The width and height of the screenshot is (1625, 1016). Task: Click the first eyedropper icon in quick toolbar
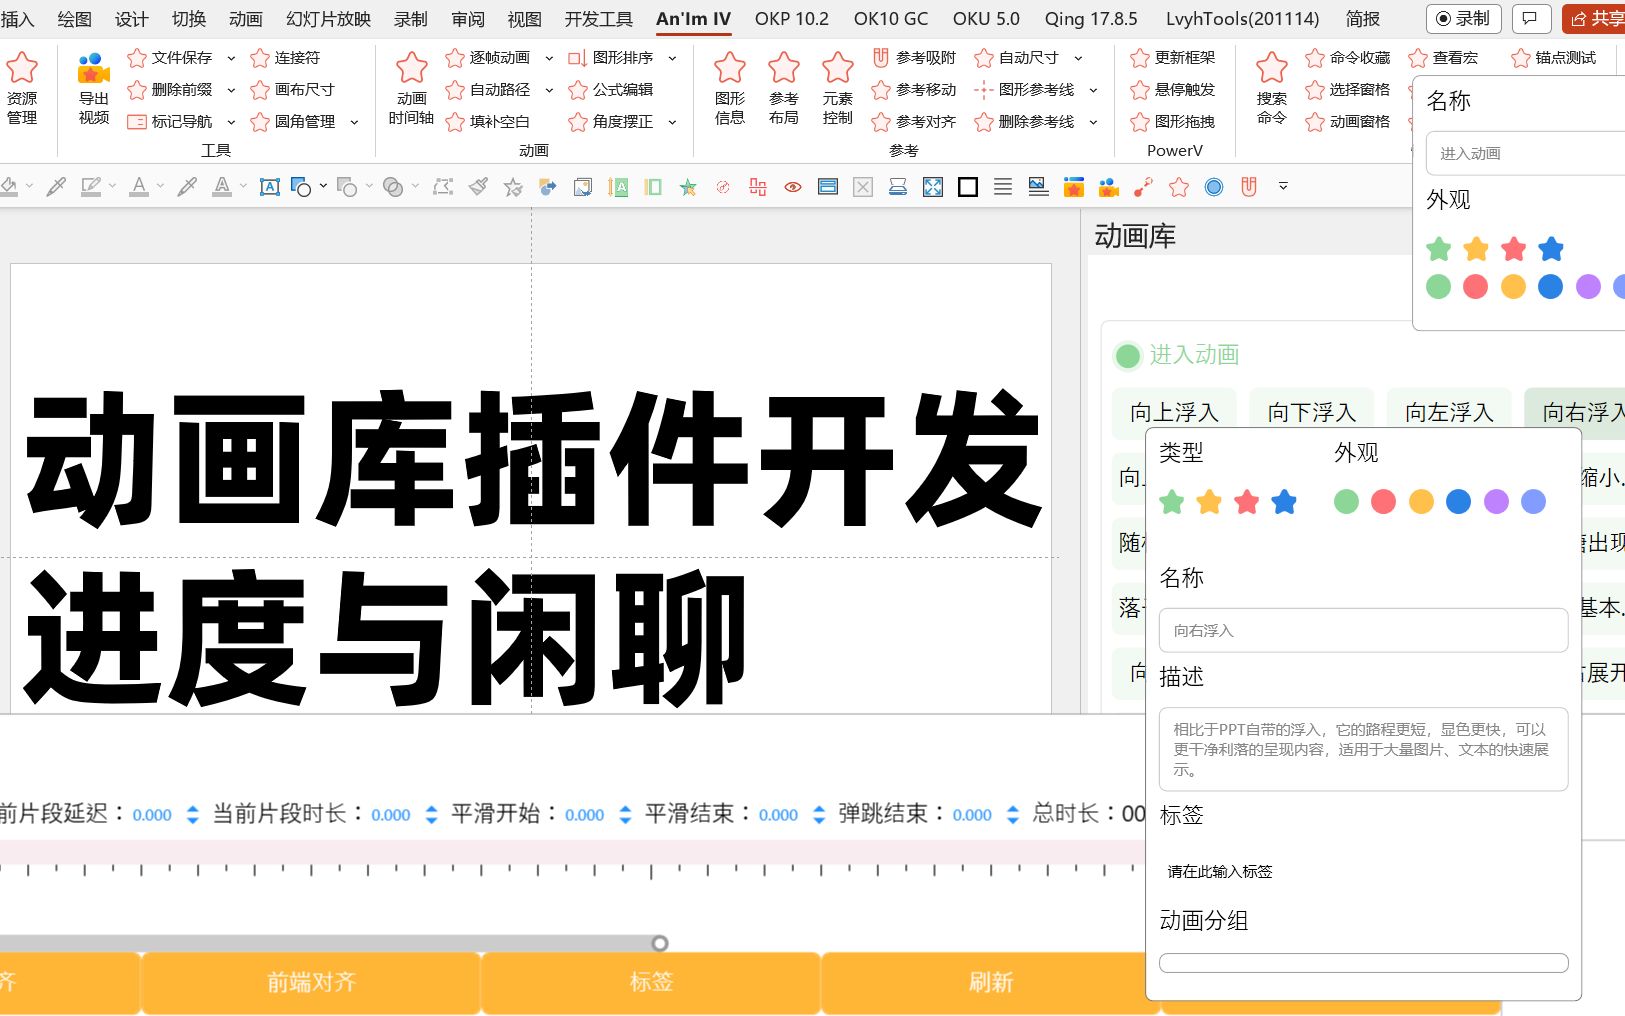(x=56, y=186)
